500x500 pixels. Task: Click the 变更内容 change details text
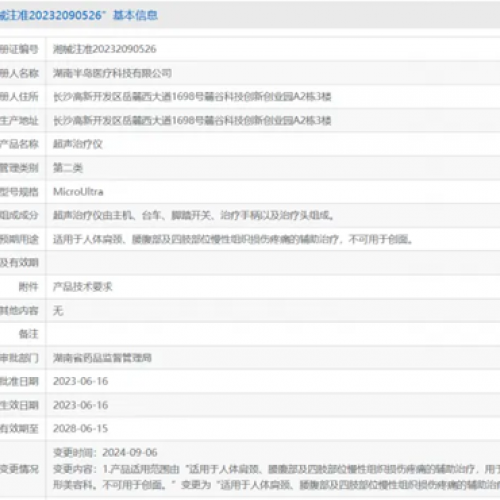pos(276,477)
